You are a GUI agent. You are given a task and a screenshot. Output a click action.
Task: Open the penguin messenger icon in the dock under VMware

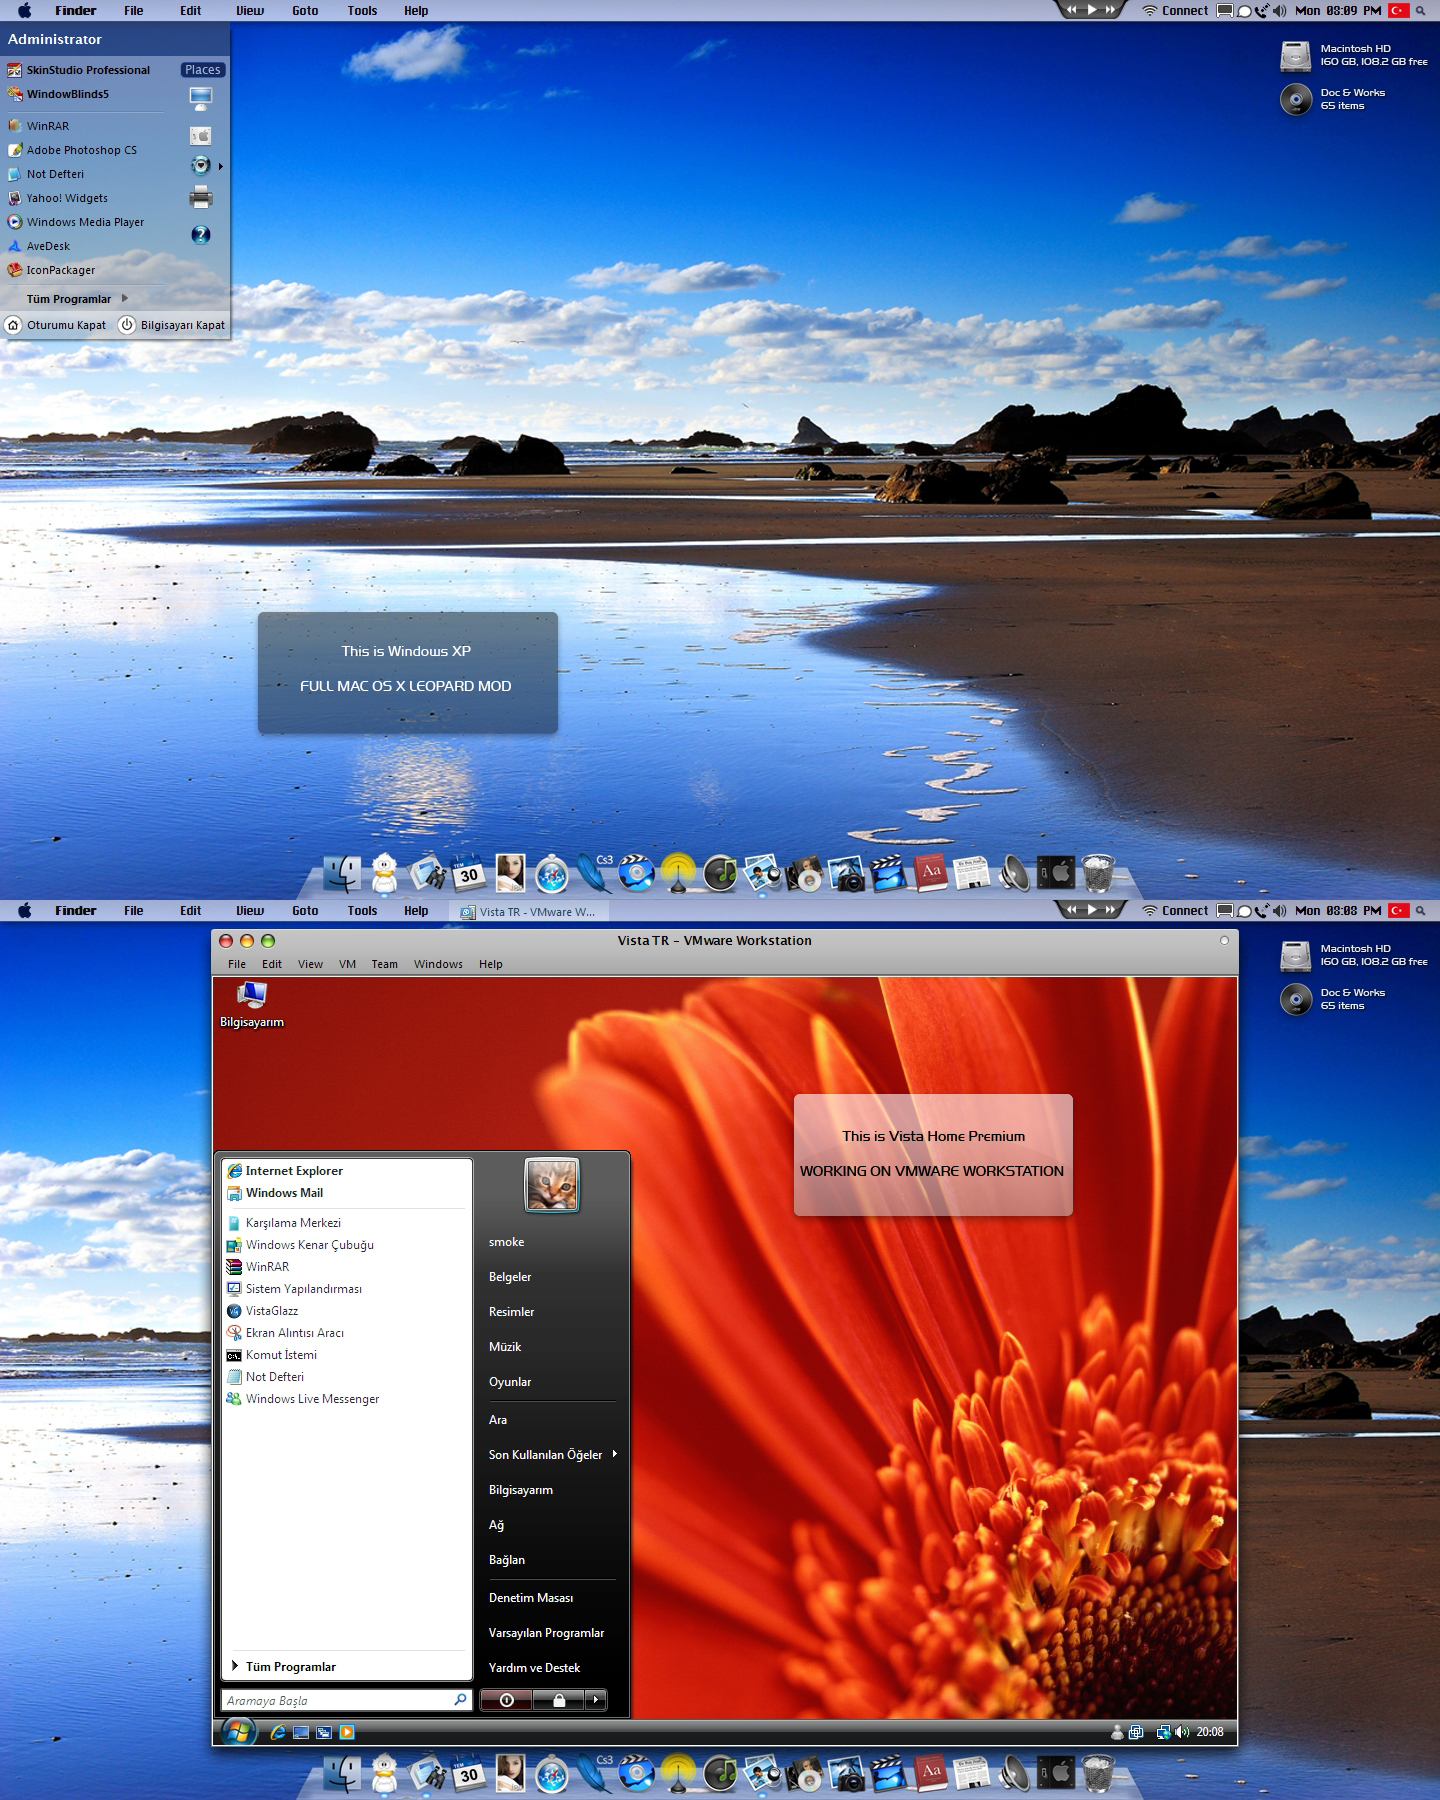pos(384,1774)
